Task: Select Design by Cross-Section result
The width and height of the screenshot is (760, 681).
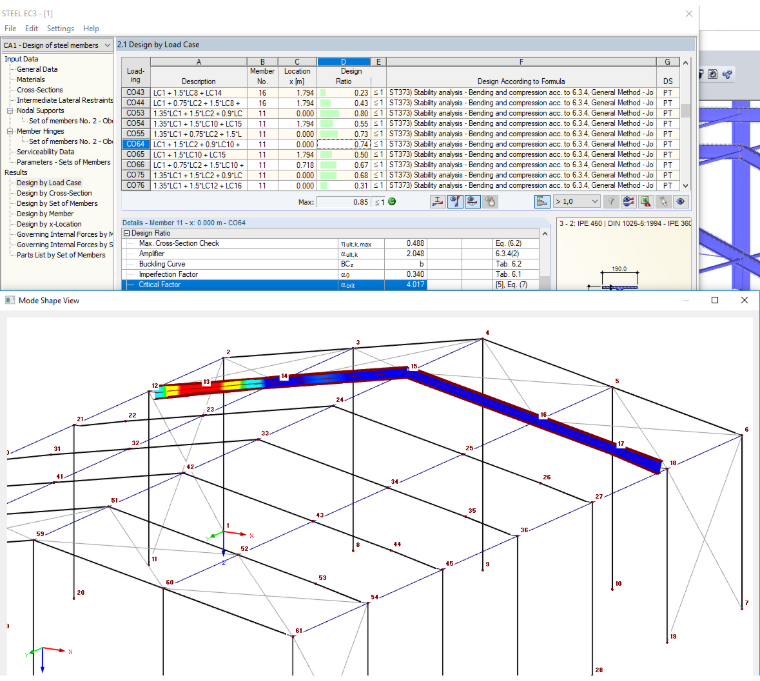Action: (x=54, y=193)
